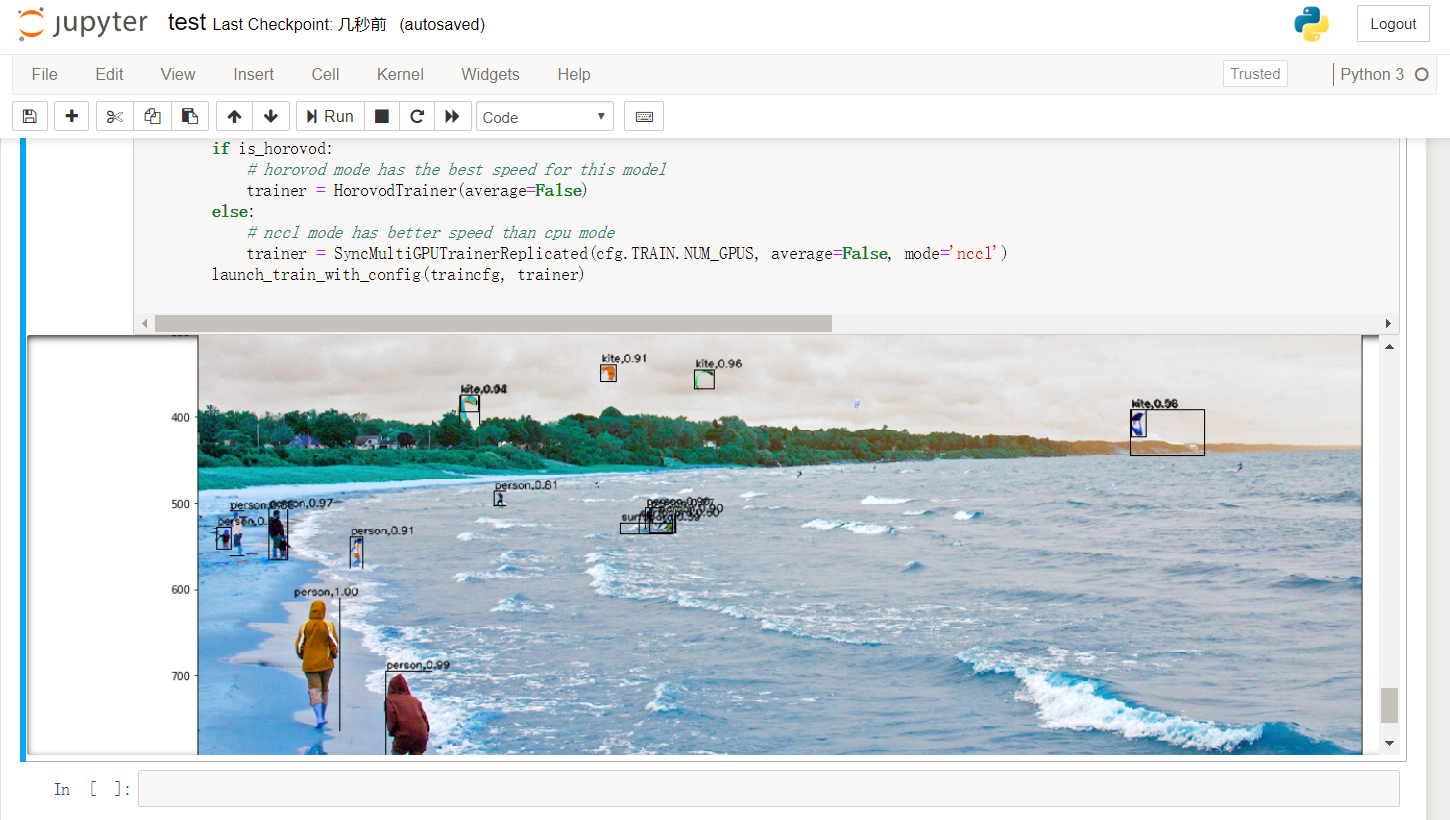Click the 'nccl mode has better speed' comment
Image resolution: width=1450 pixels, height=820 pixels.
[x=431, y=232]
